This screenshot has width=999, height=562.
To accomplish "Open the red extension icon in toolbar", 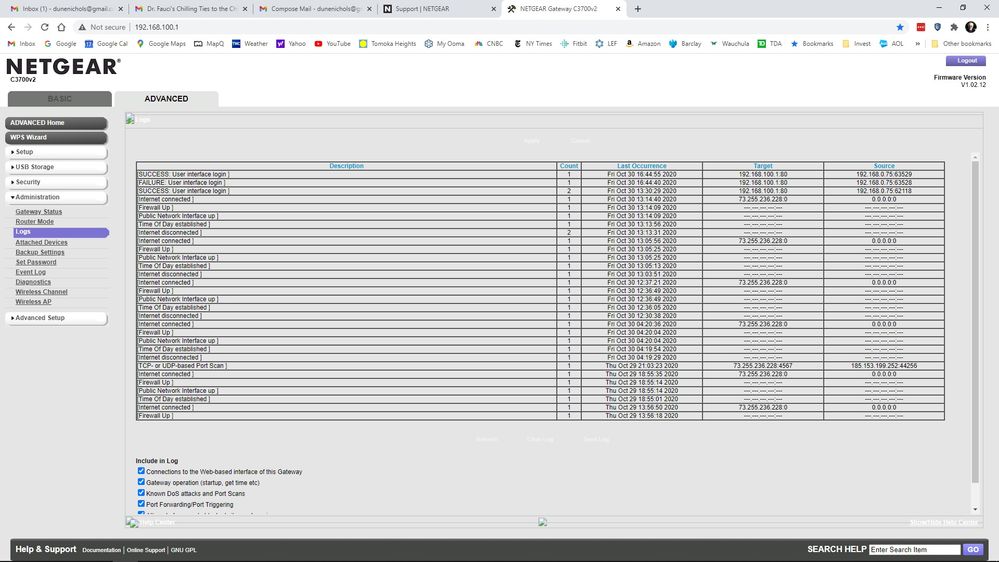I will pos(921,27).
